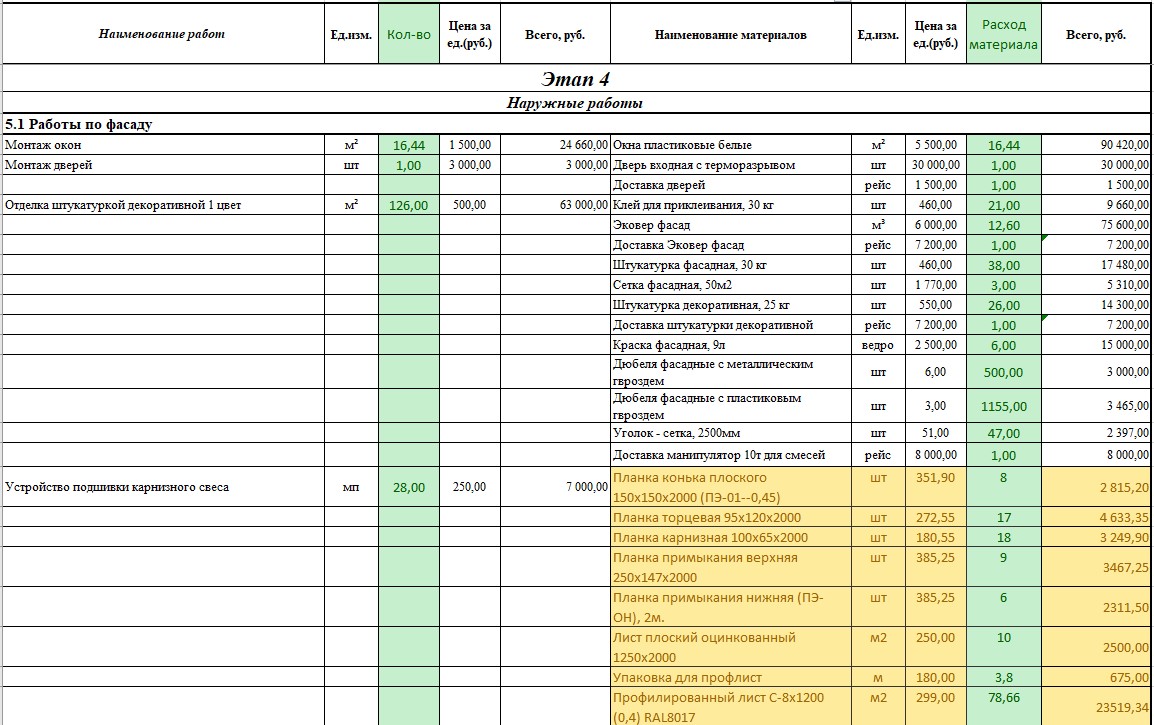Select the material usage value '500,00'
Image resolution: width=1154 pixels, height=725 pixels.
[1003, 372]
